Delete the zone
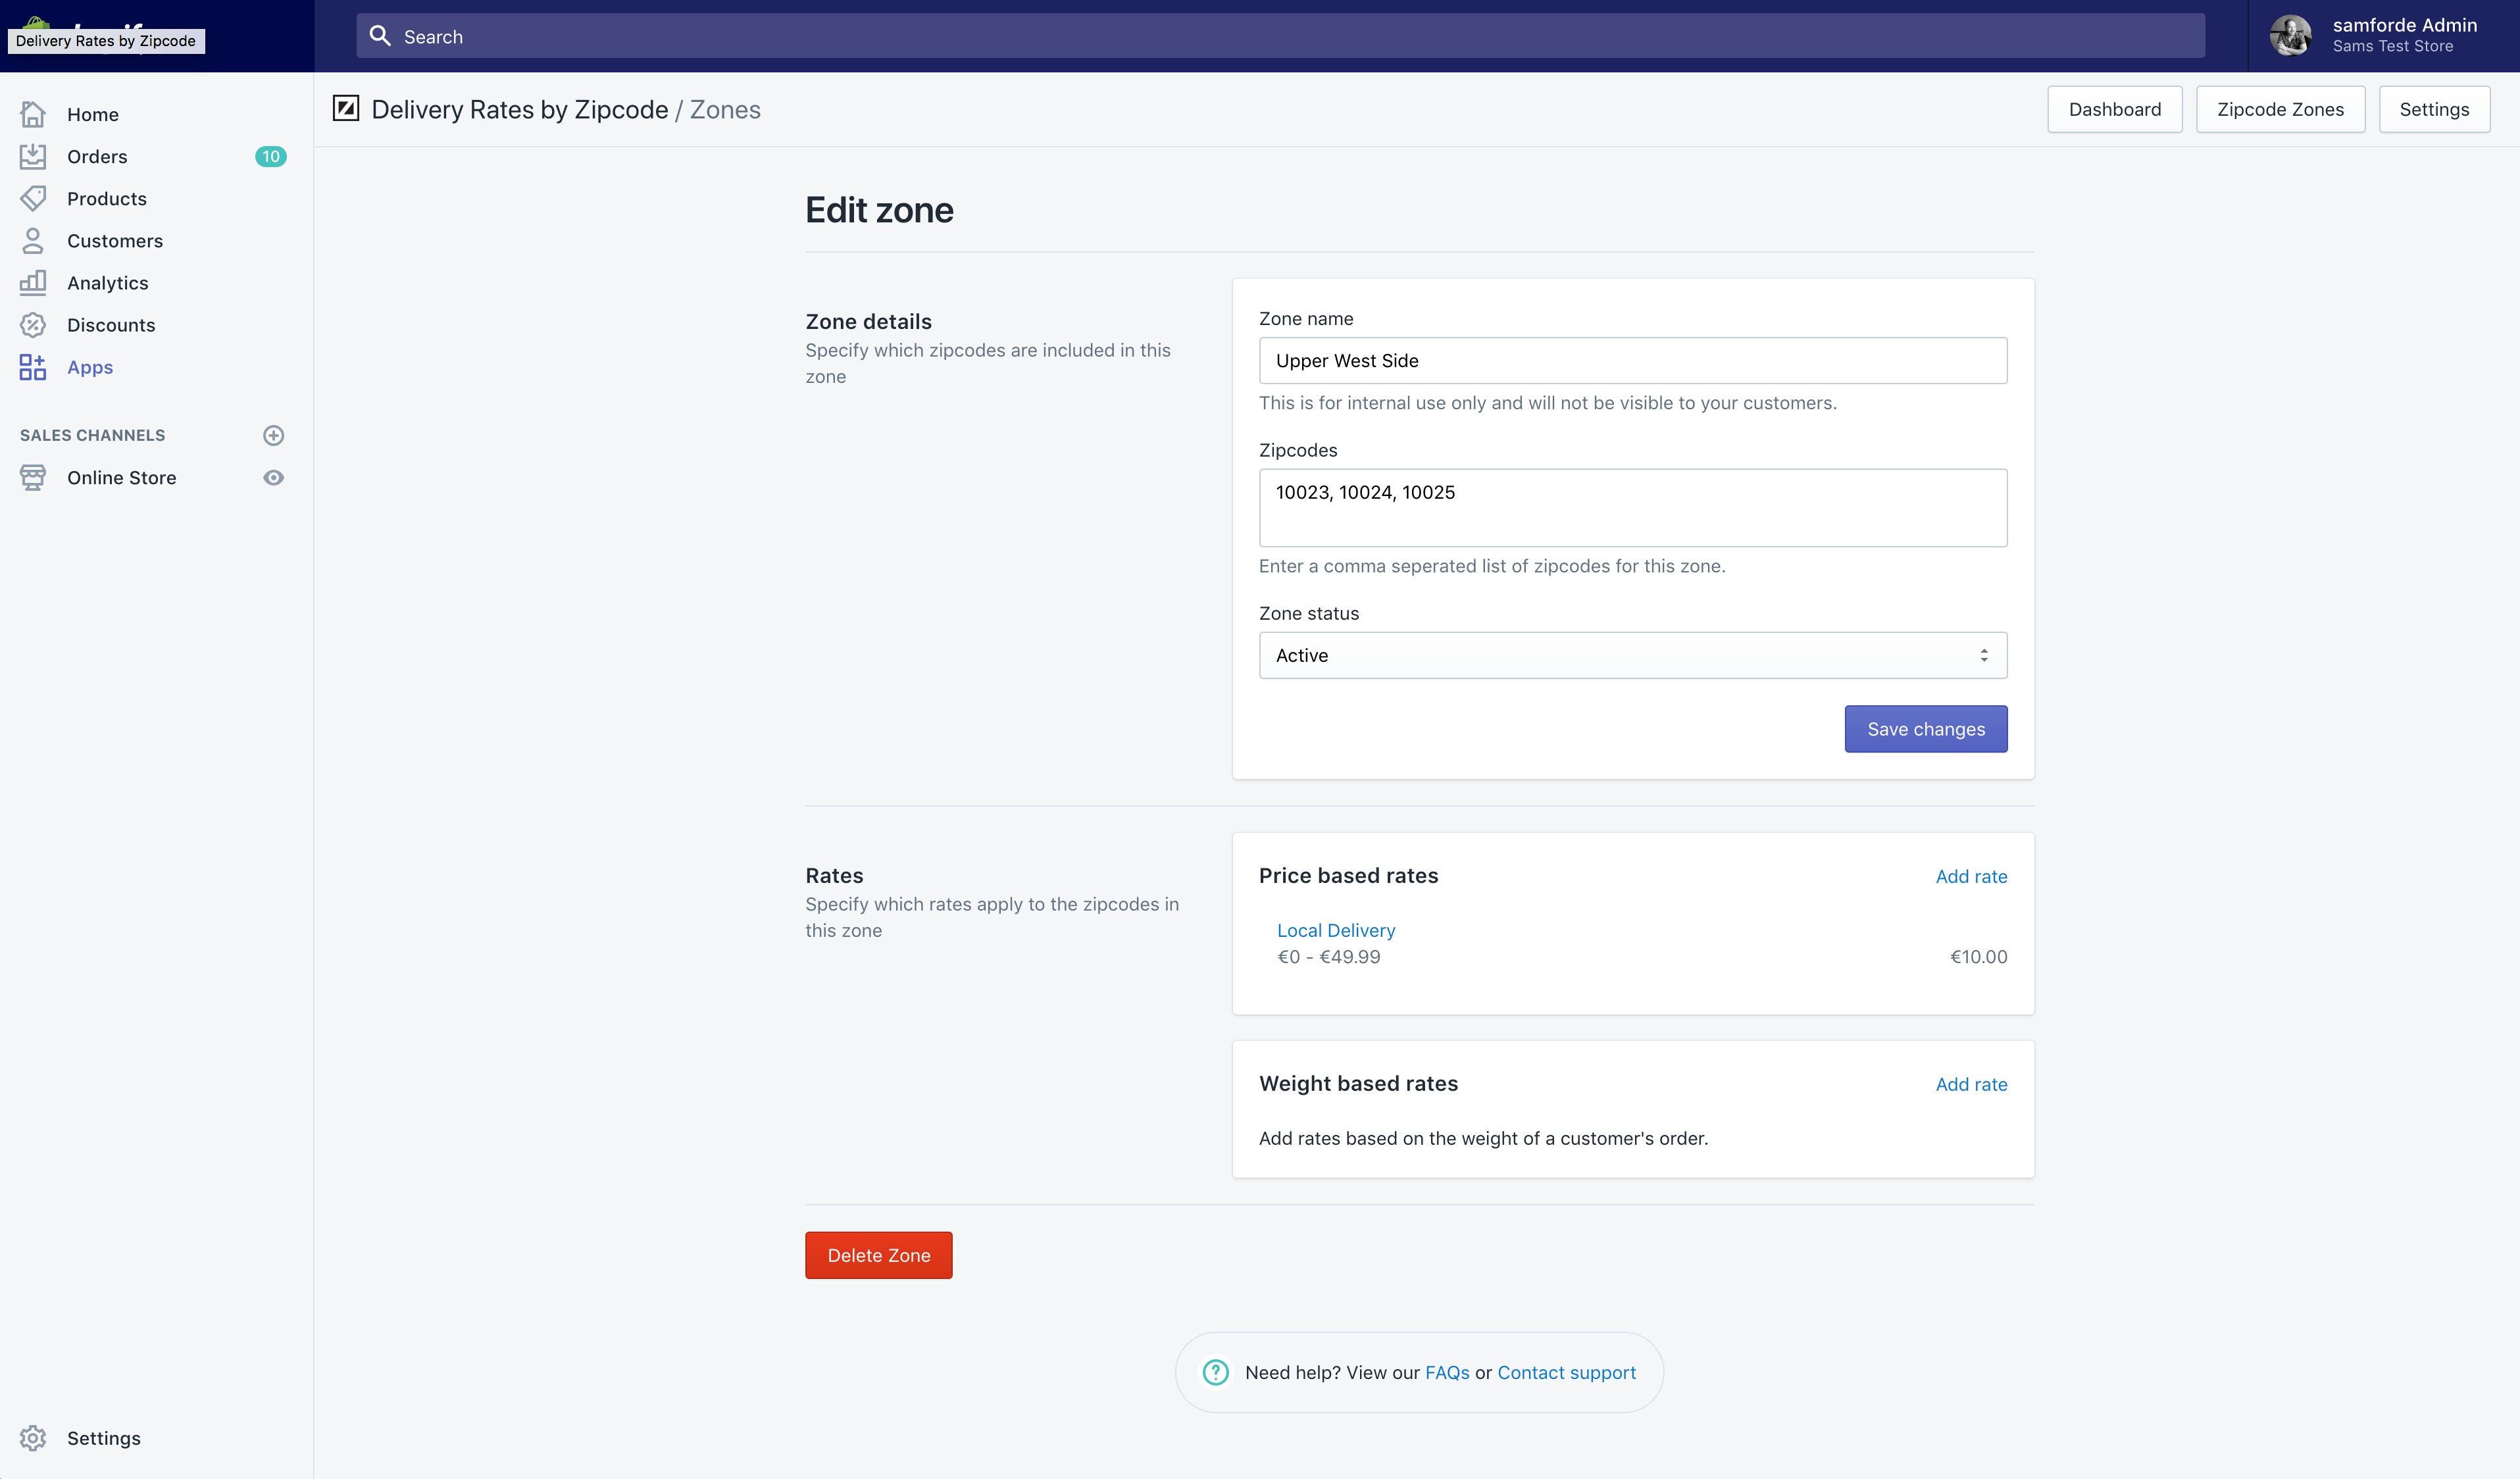 point(878,1255)
